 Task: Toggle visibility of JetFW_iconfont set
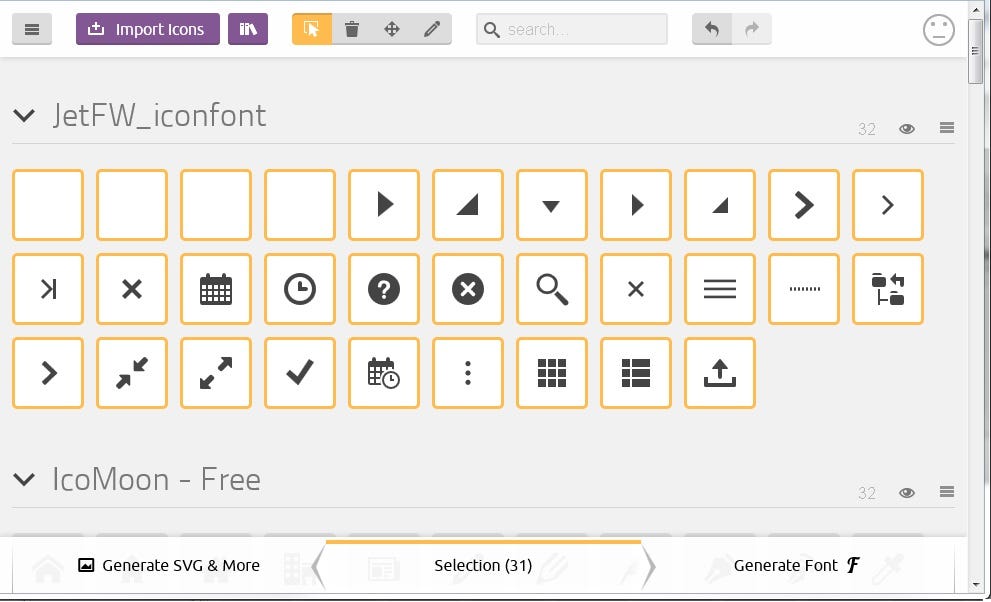click(907, 129)
